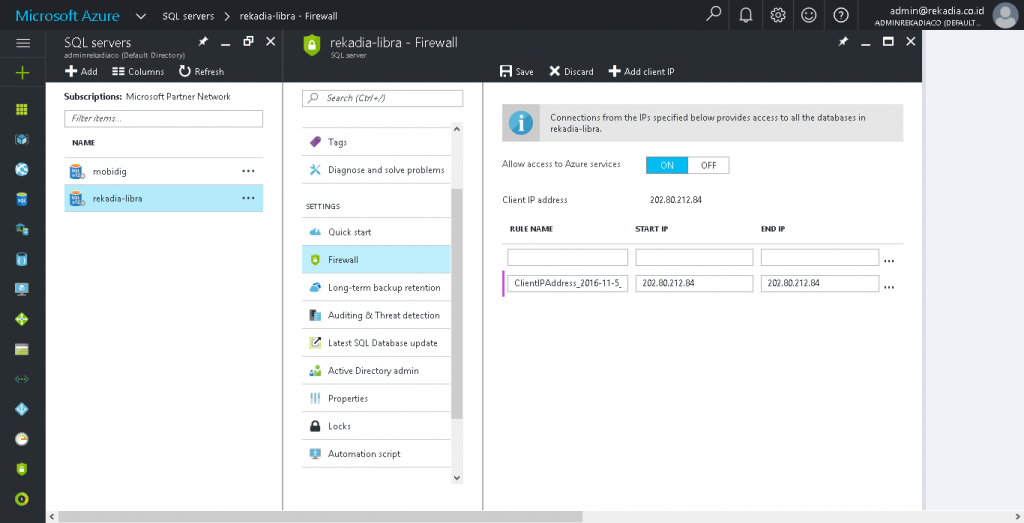Click ClientIPAddress_2016-11-5 rule name field
The height and width of the screenshot is (523, 1024).
click(x=568, y=283)
